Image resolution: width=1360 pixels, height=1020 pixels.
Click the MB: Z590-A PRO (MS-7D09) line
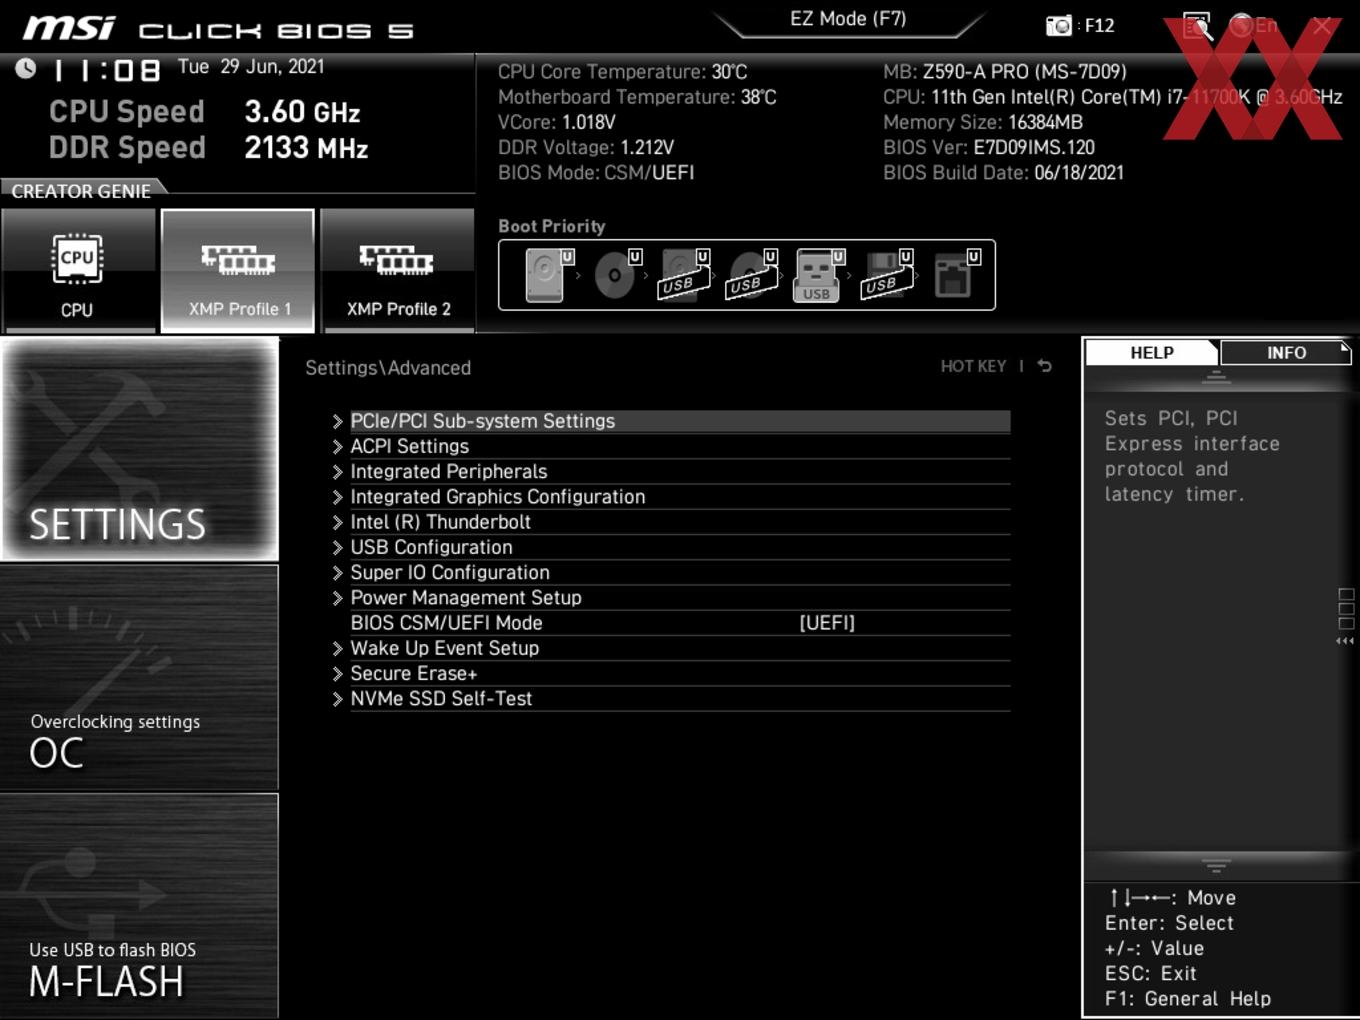coord(1004,72)
